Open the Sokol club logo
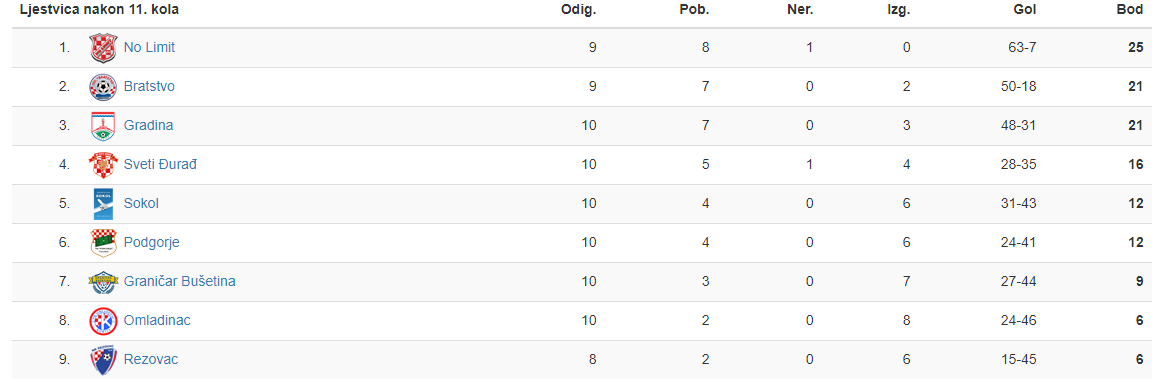Viewport: 1168px width, 382px height. pyautogui.click(x=104, y=203)
